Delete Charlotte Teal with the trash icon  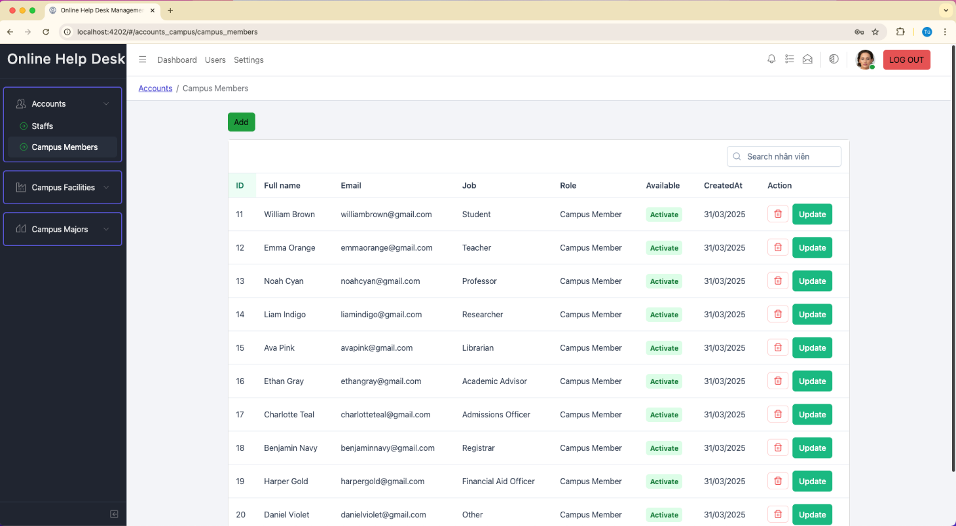pos(777,414)
